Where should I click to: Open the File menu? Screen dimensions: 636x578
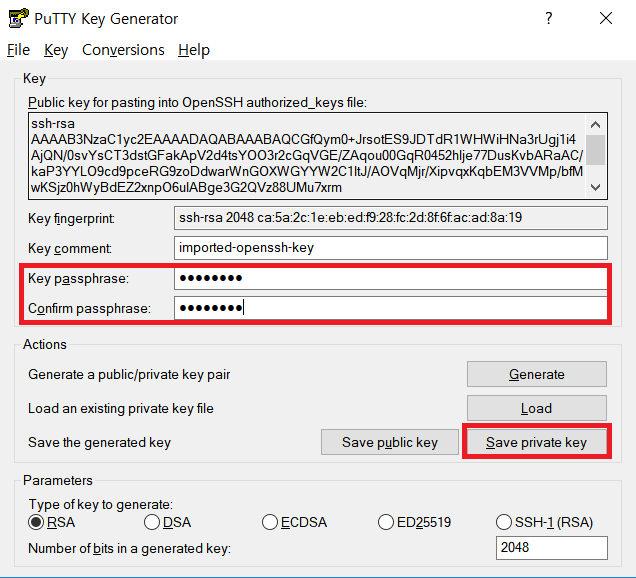(x=18, y=50)
